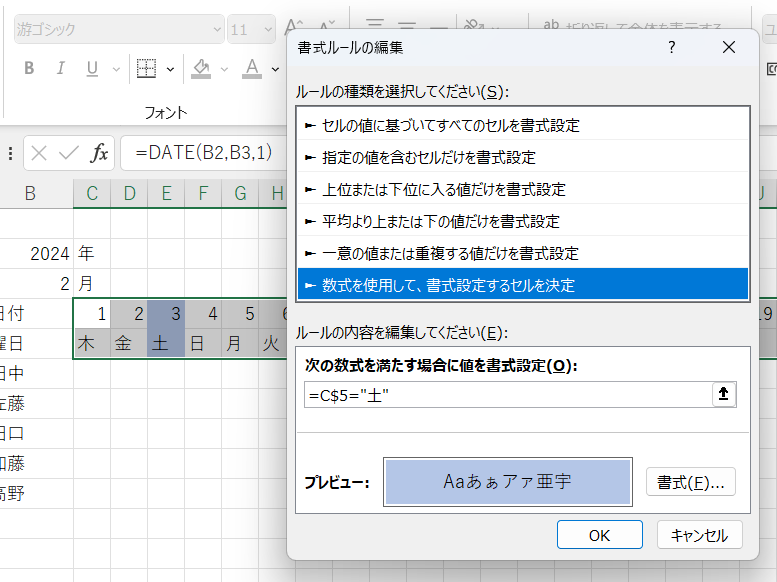This screenshot has height=582, width=777.
Task: Click the help question mark in dialog
Action: [x=672, y=47]
